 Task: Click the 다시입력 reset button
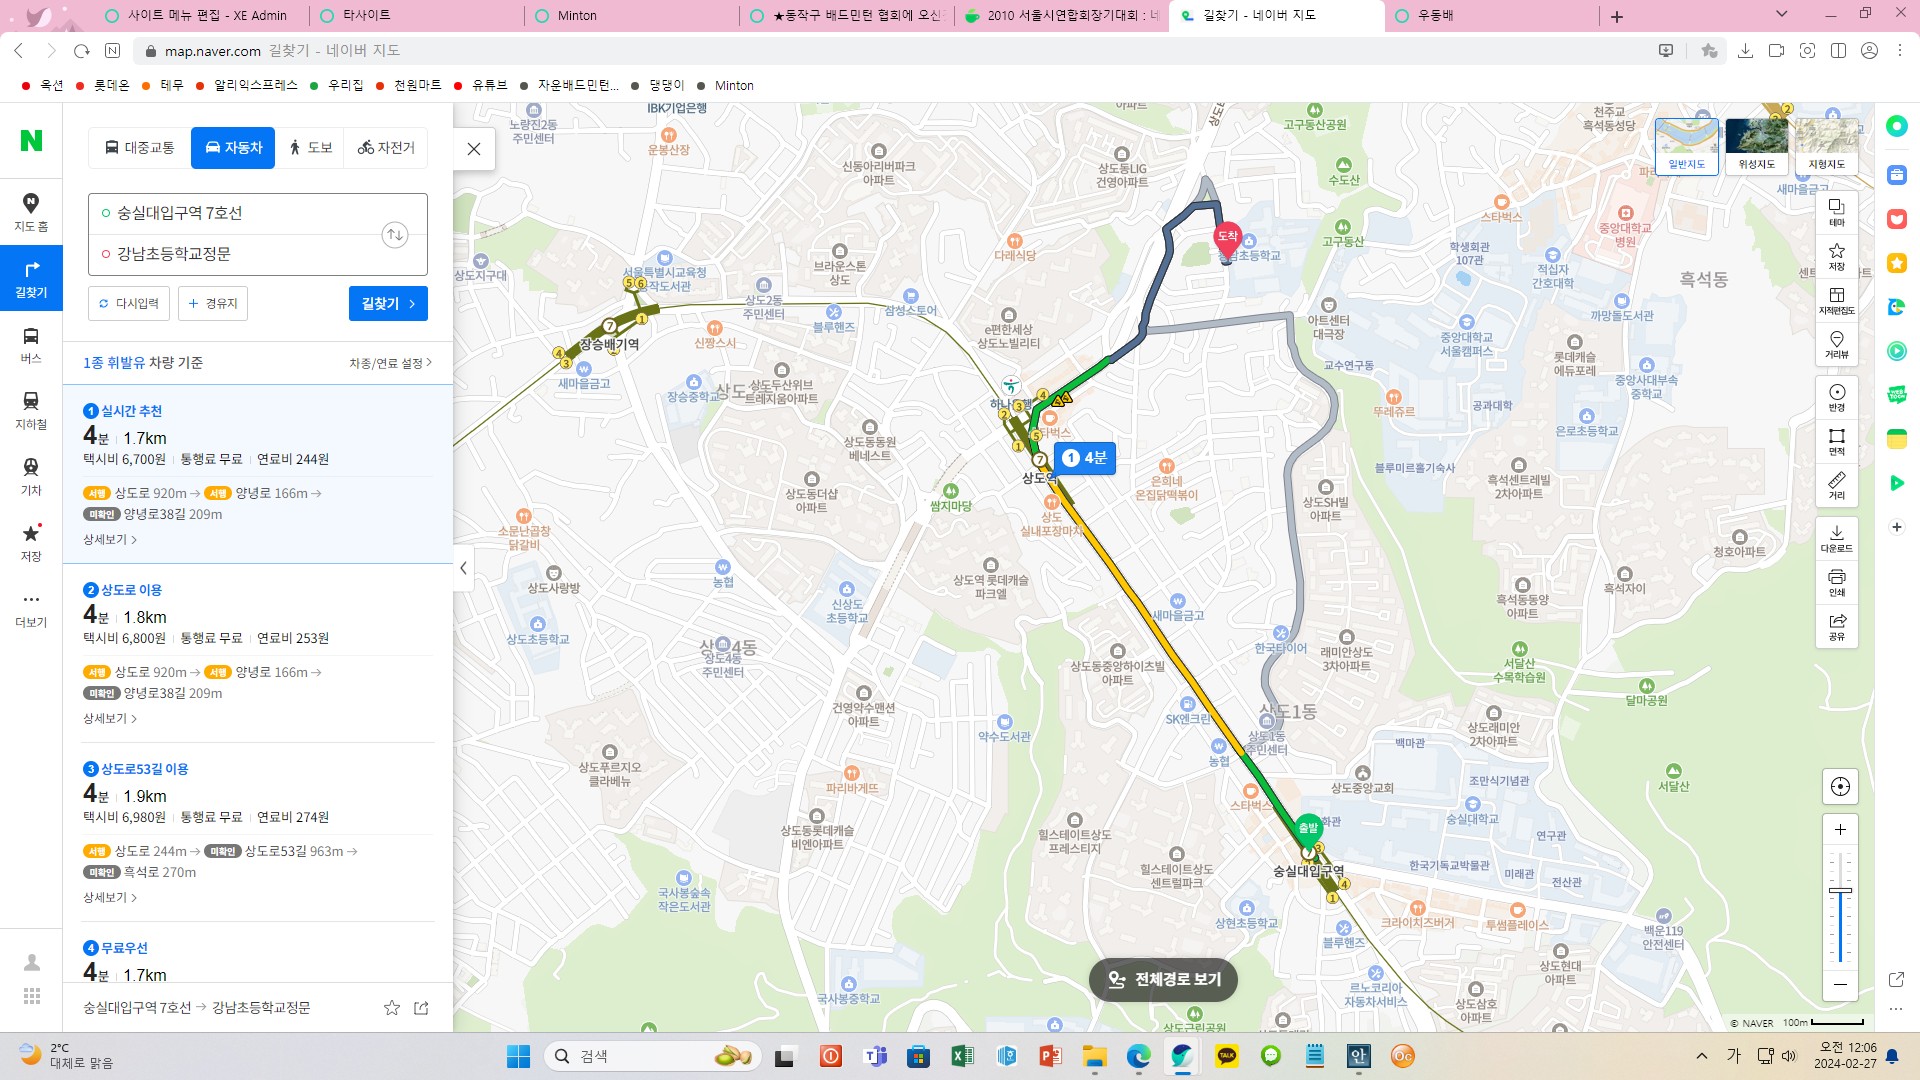[129, 303]
